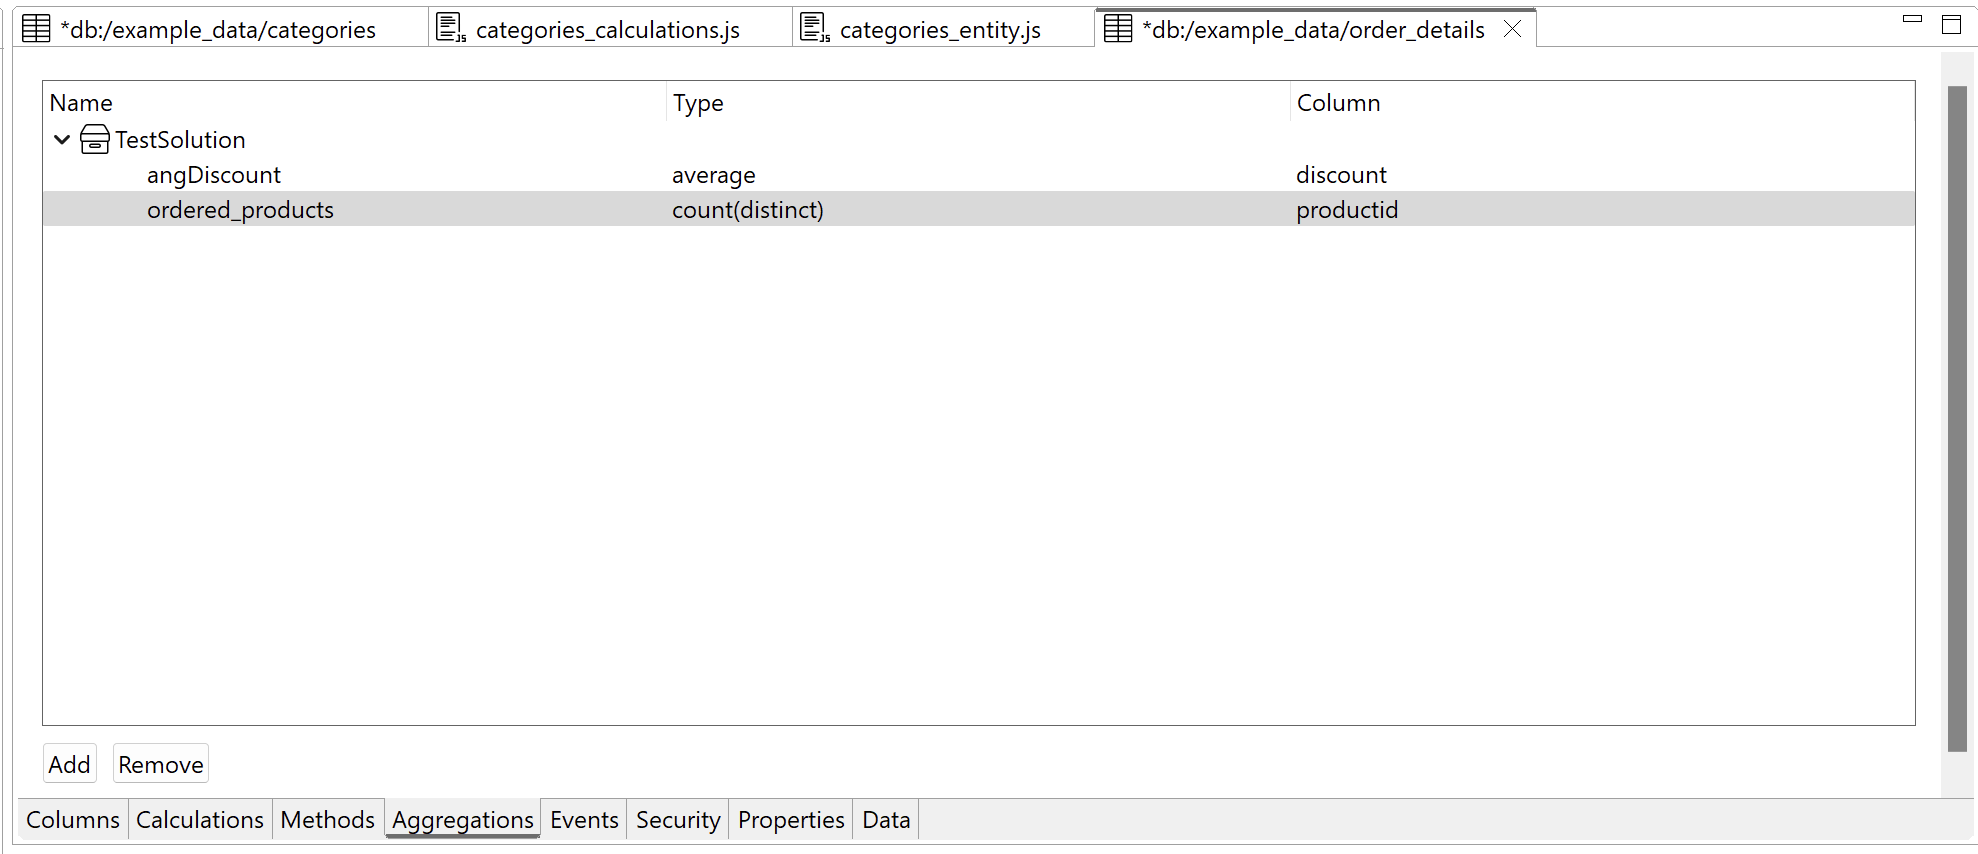The height and width of the screenshot is (854, 1978).
Task: Open the Events bottom tab
Action: click(x=584, y=820)
